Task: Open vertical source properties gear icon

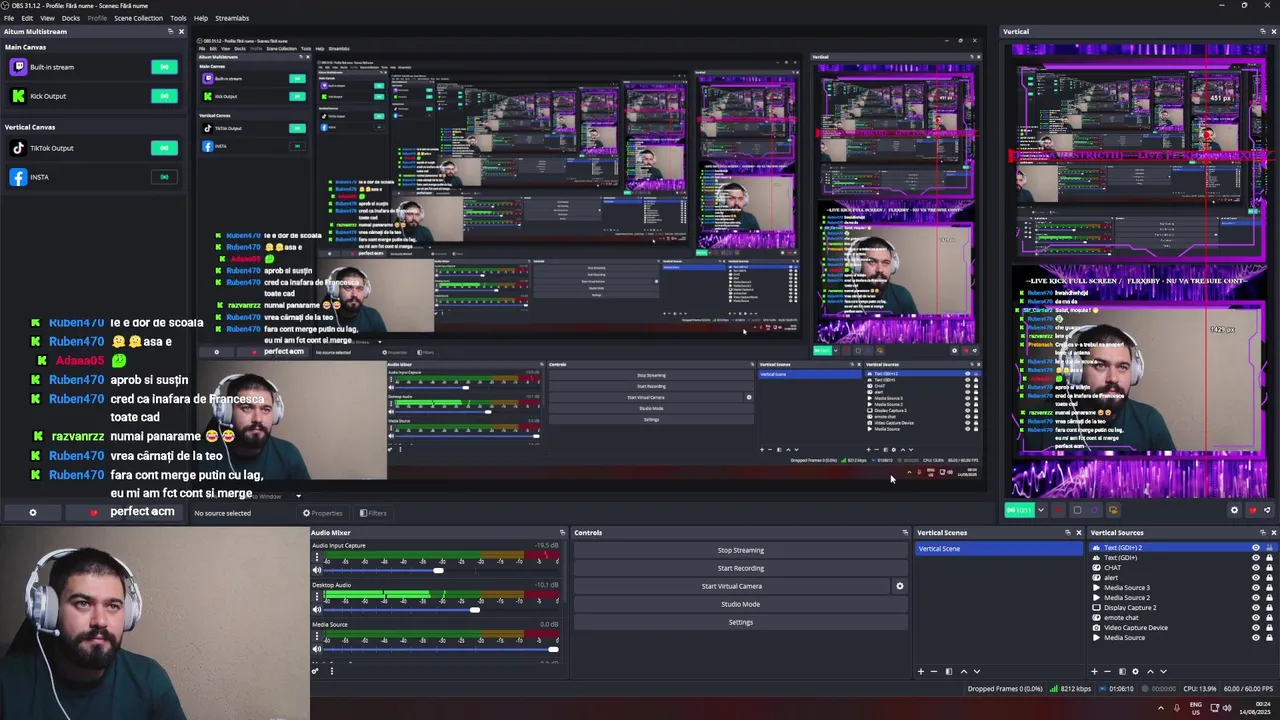Action: tap(1135, 671)
